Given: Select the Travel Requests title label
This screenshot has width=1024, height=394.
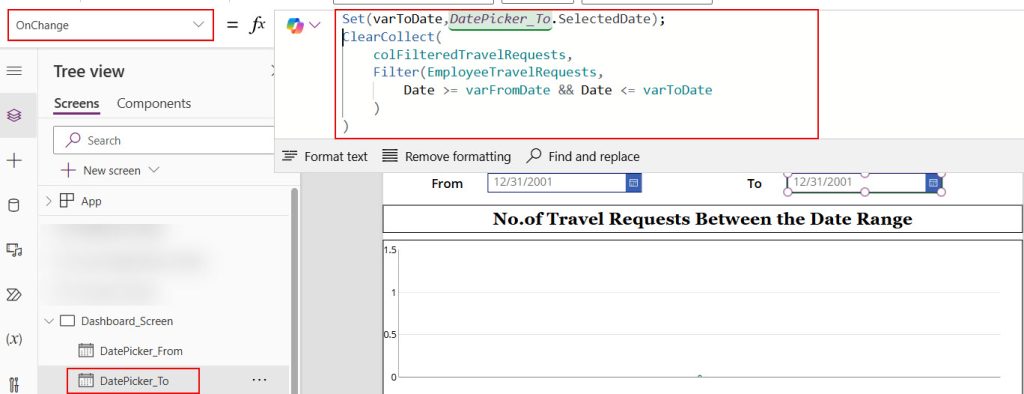Looking at the screenshot, I should tap(702, 219).
